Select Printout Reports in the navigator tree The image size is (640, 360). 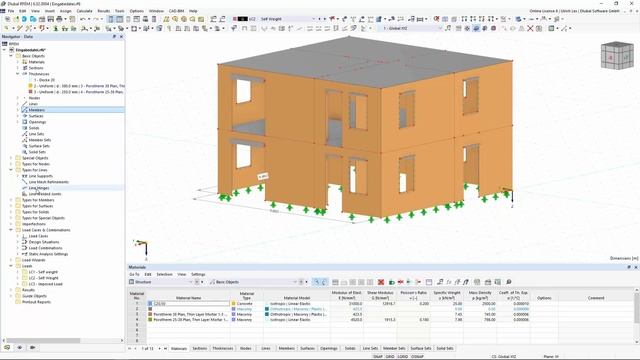point(36,302)
